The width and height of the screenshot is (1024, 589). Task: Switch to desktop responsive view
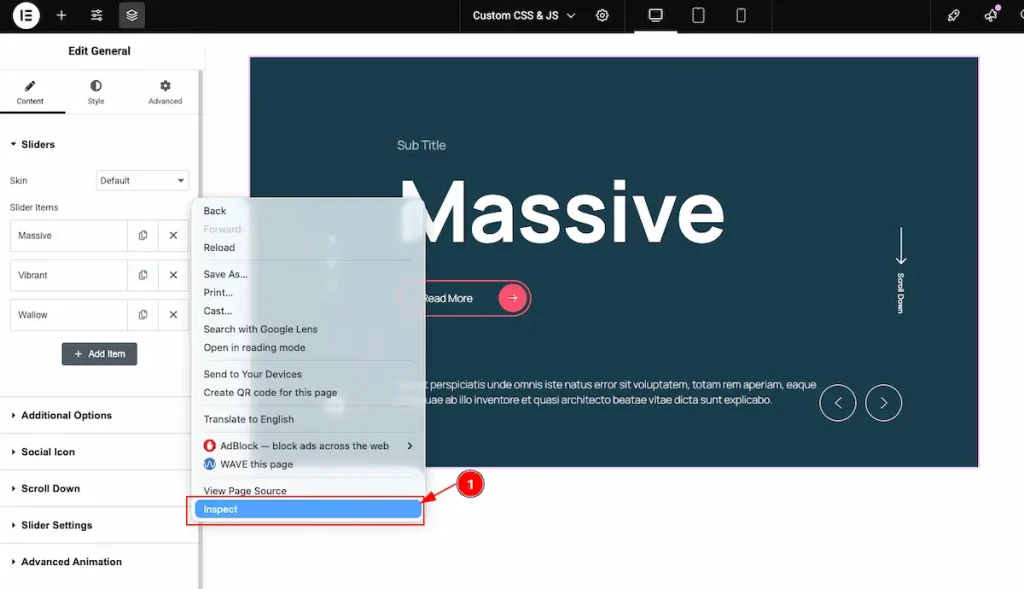pos(656,16)
